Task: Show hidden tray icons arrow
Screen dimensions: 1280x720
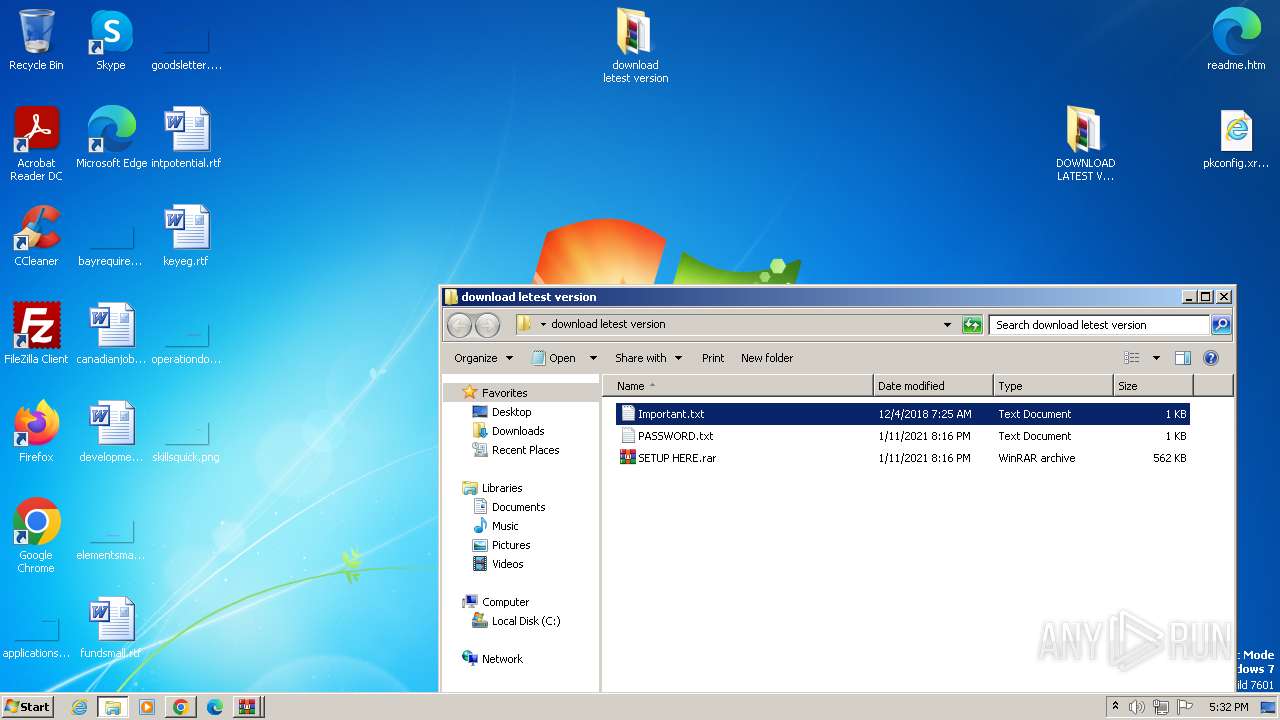Action: coord(1115,706)
